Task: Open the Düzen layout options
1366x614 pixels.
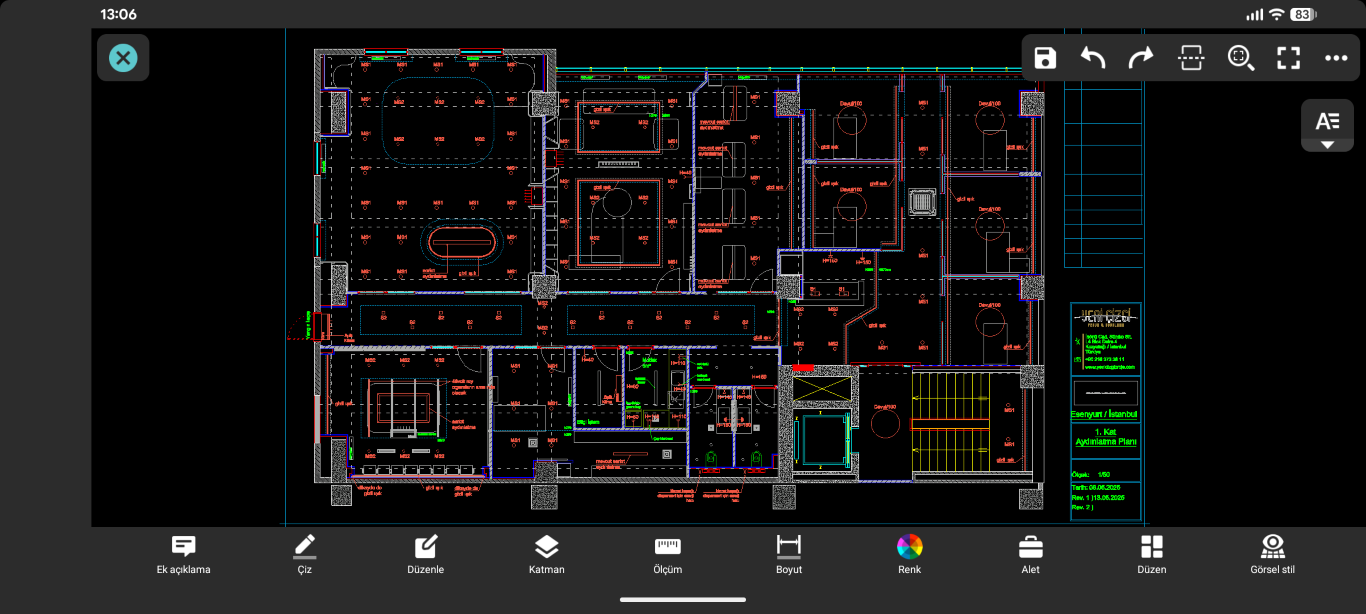Action: 1152,555
